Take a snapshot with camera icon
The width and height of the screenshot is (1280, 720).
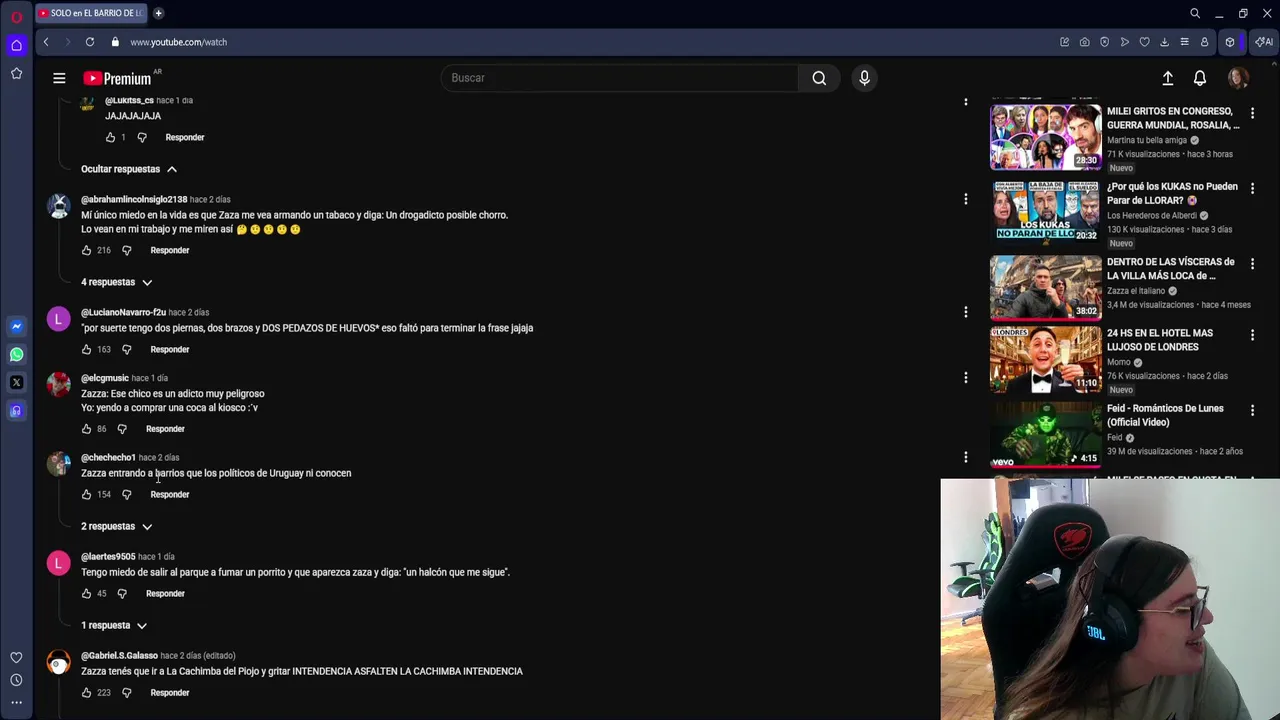click(1085, 42)
